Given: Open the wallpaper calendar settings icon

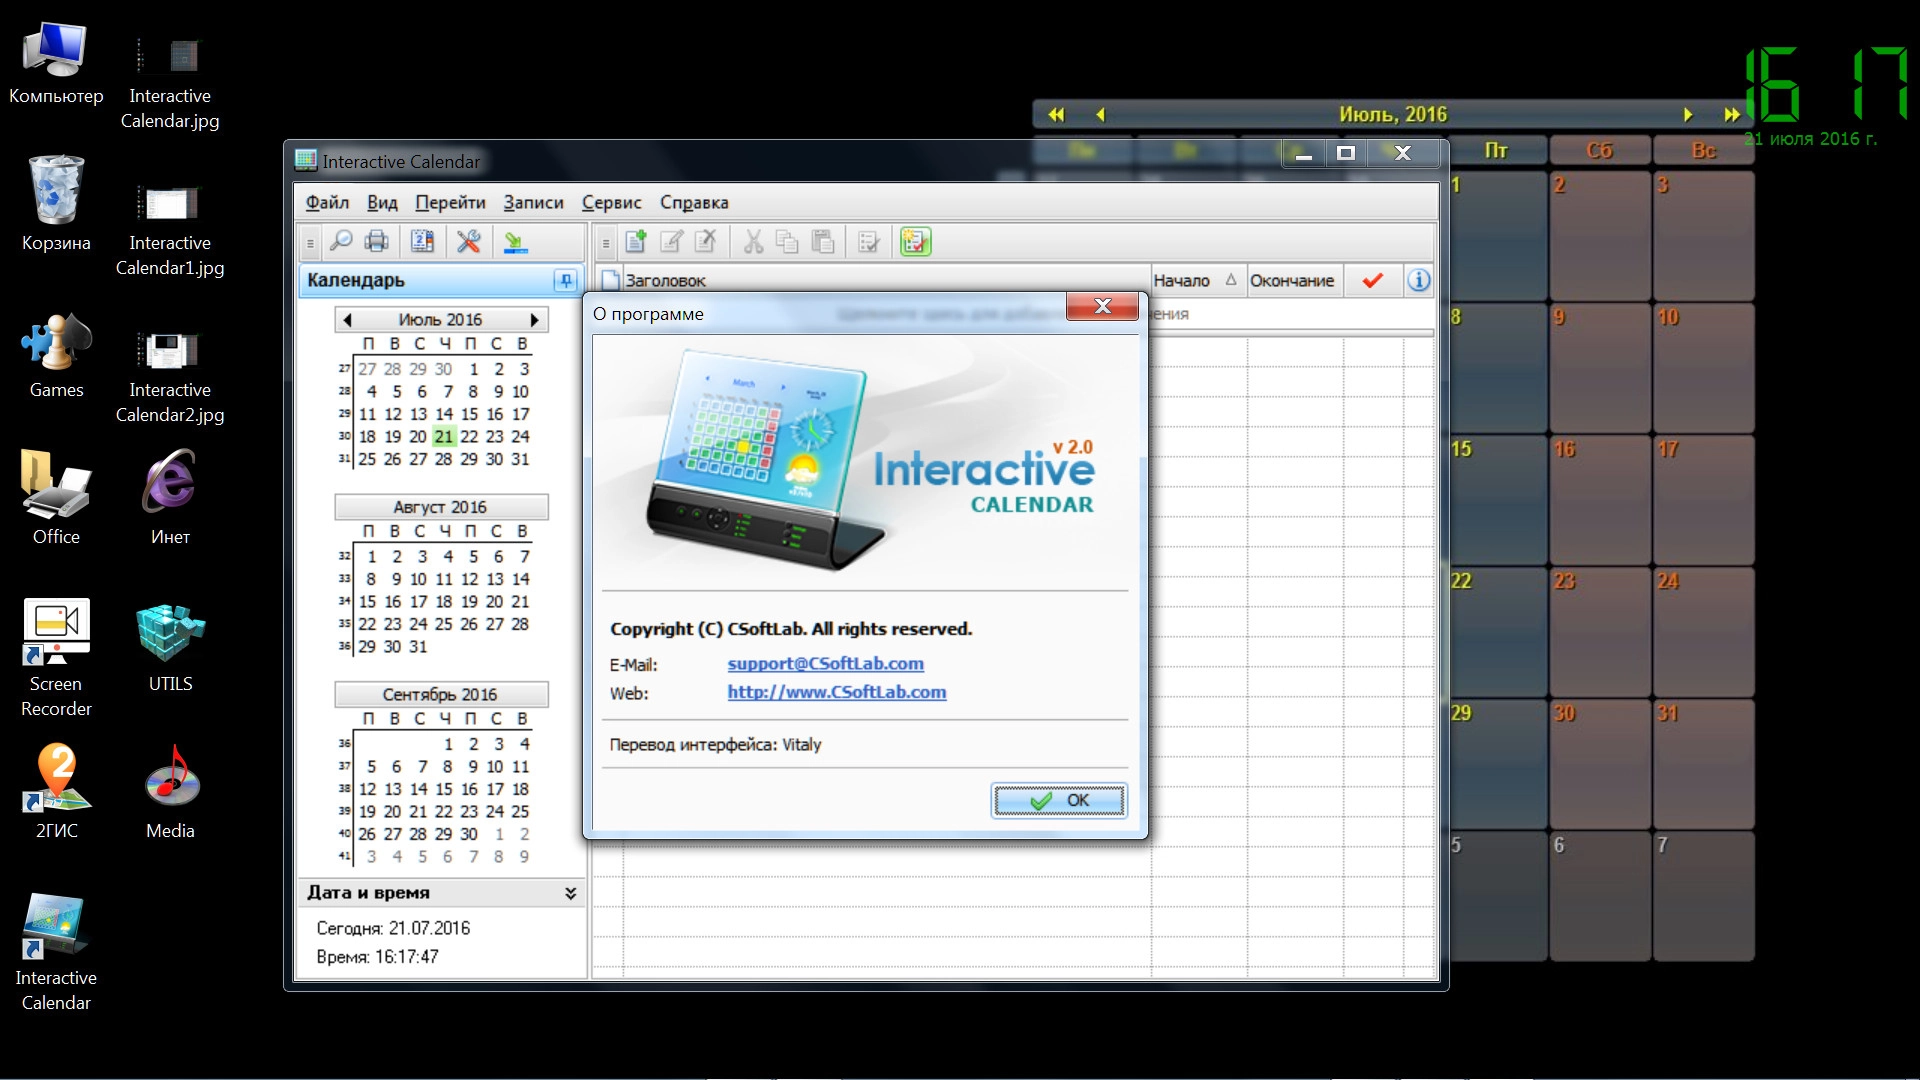Looking at the screenshot, I should point(422,241).
